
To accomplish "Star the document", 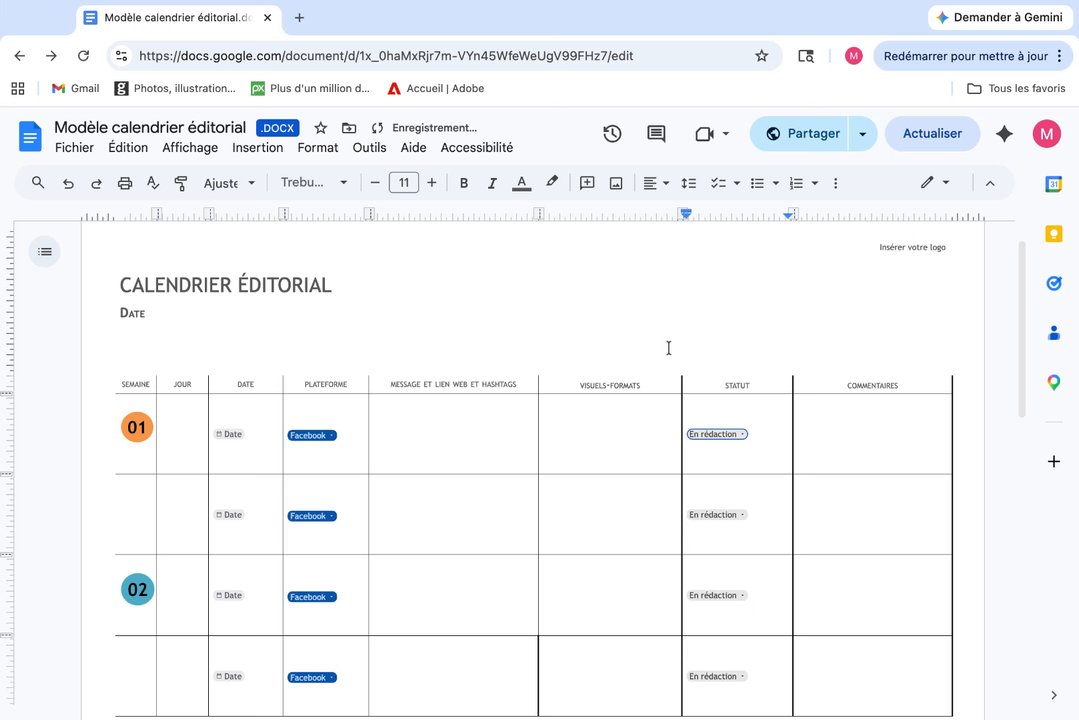I will click(x=321, y=128).
